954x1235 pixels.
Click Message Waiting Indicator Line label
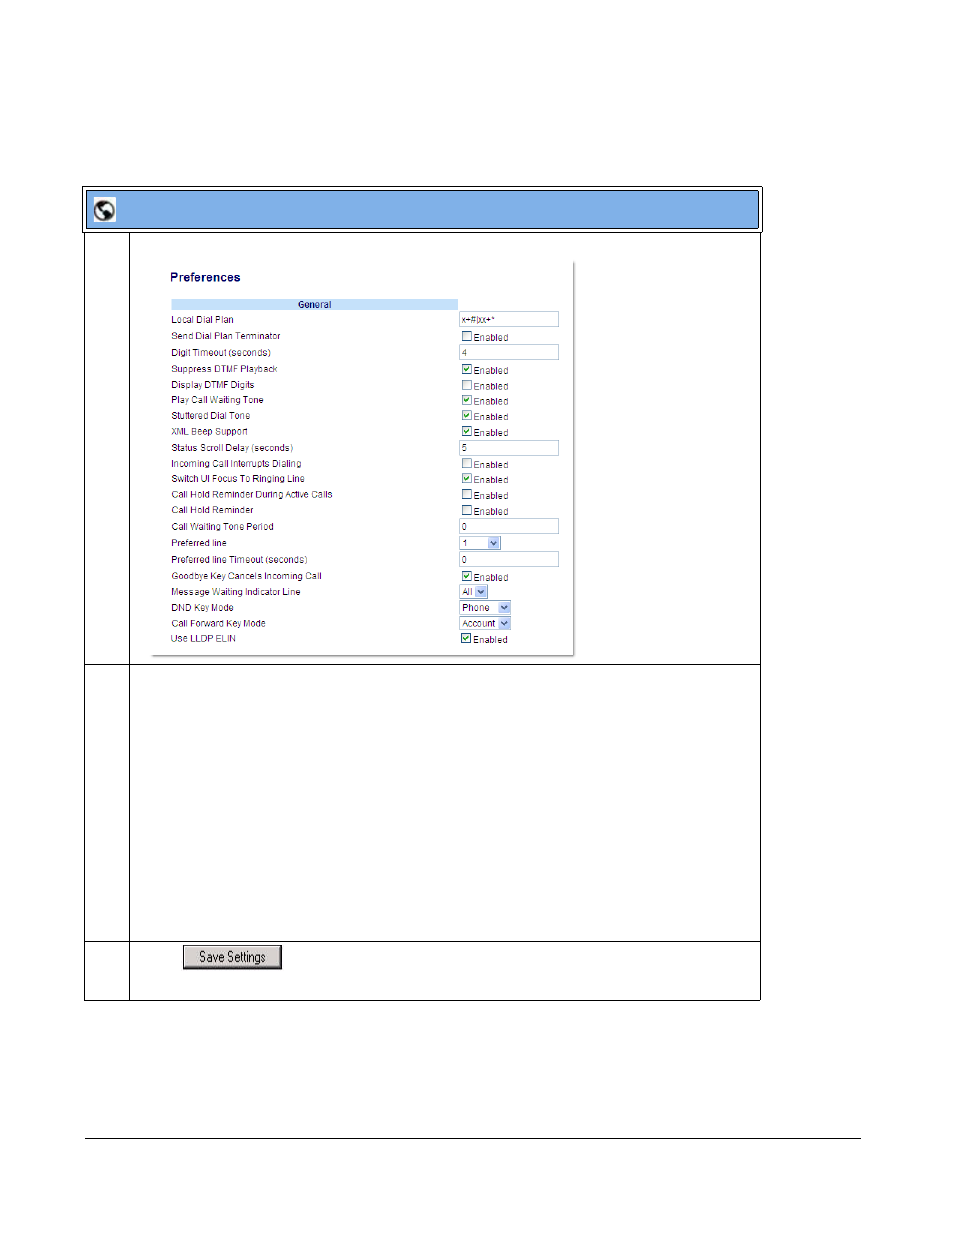[235, 592]
